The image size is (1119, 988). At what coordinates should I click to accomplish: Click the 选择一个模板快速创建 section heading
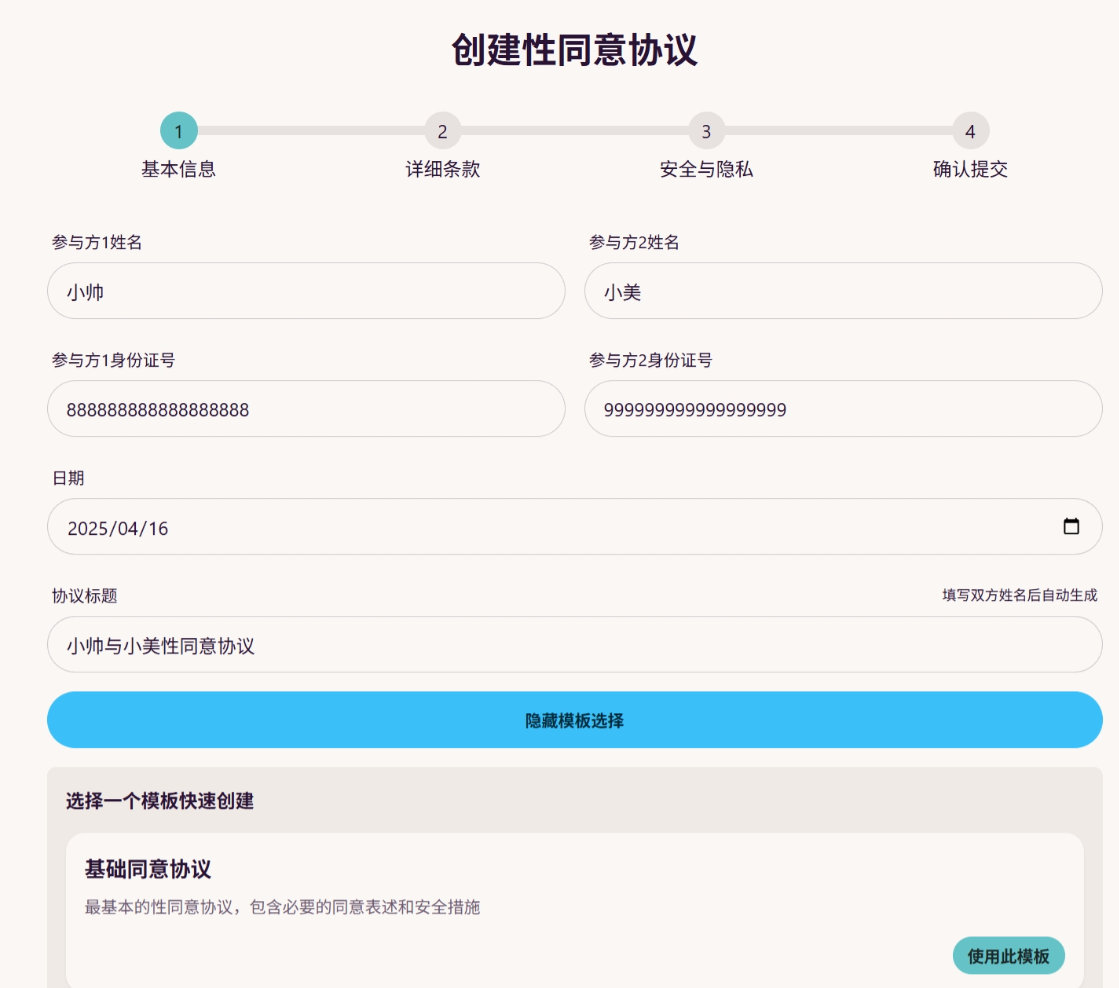pyautogui.click(x=160, y=801)
